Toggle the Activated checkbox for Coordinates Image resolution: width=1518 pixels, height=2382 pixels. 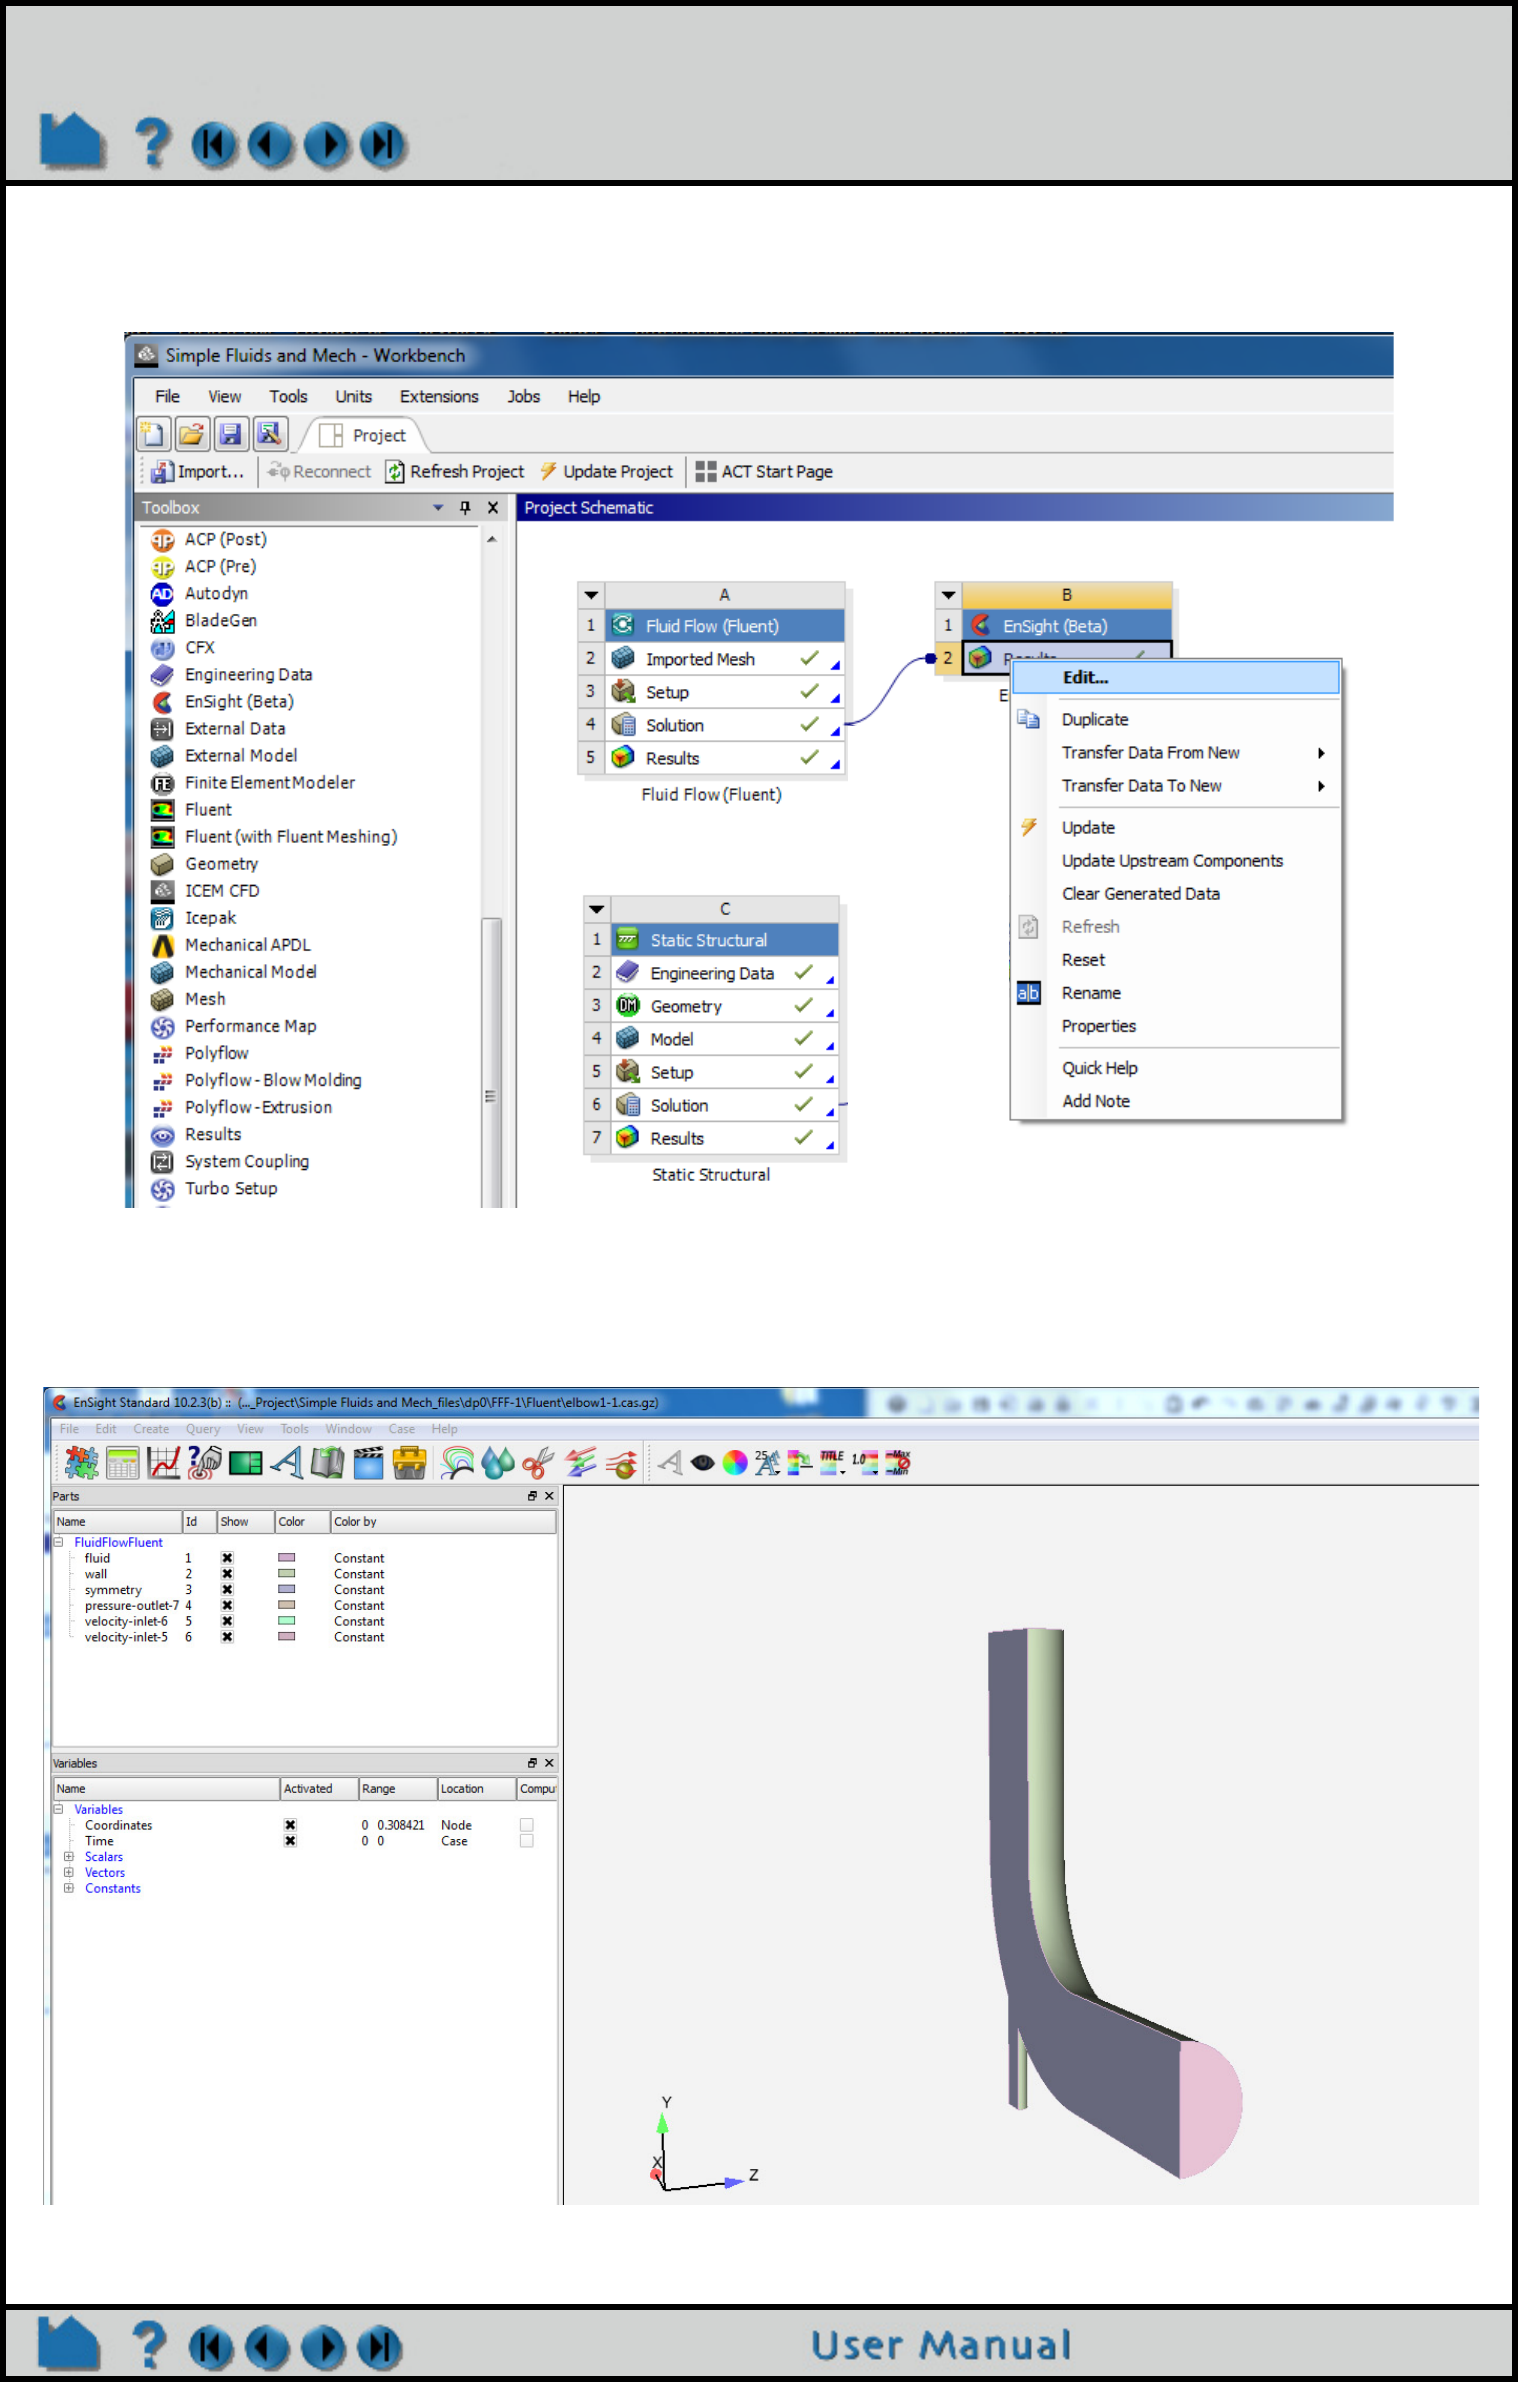click(290, 1825)
